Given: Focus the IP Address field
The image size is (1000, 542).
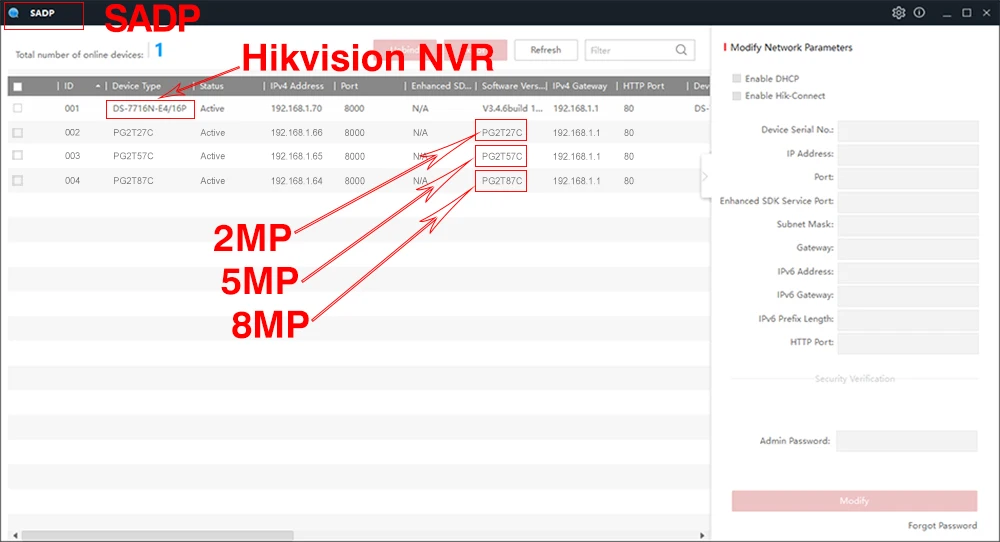Looking at the screenshot, I should [908, 154].
